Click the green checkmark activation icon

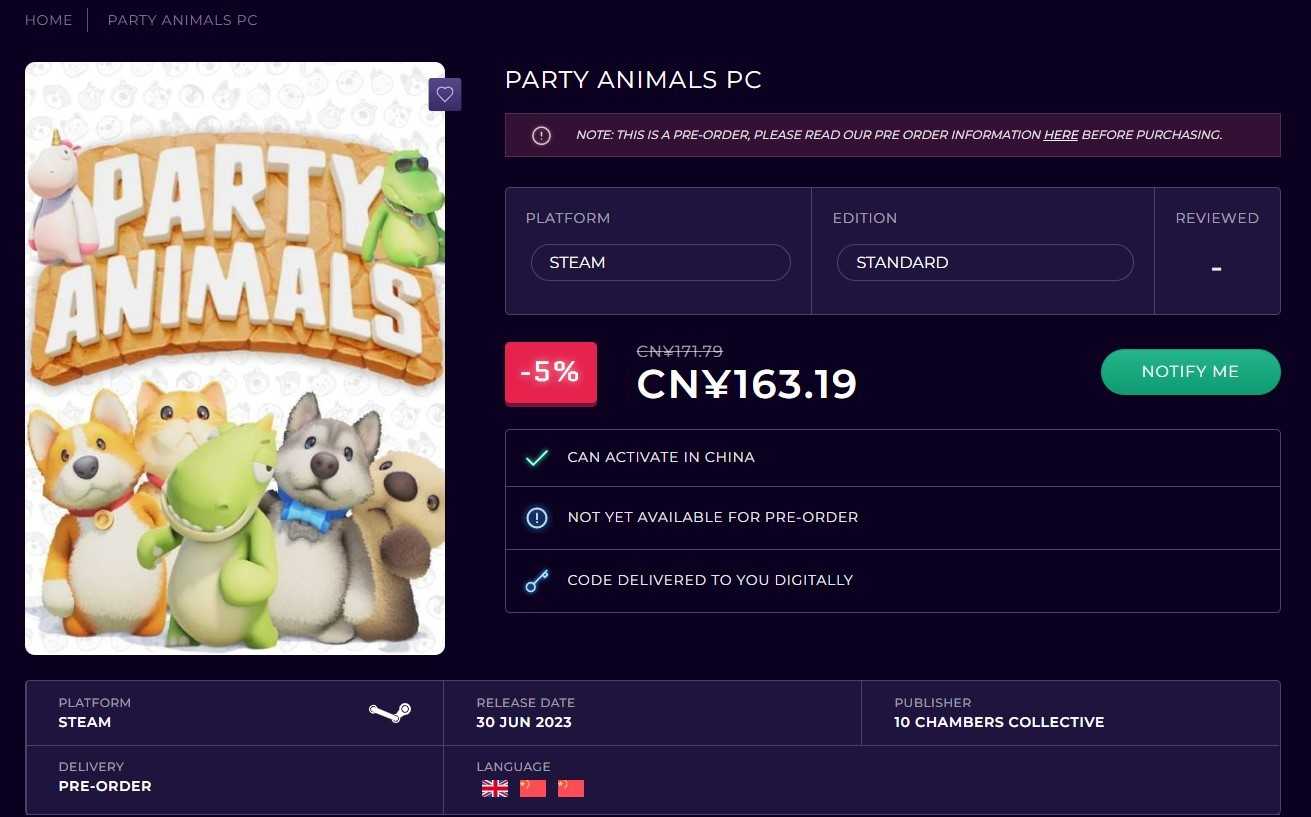[537, 457]
